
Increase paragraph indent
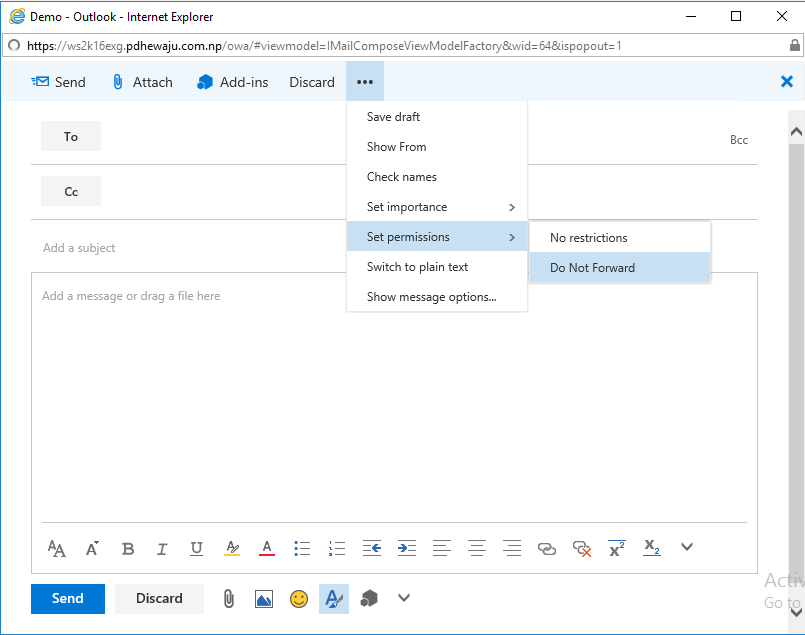pyautogui.click(x=407, y=548)
